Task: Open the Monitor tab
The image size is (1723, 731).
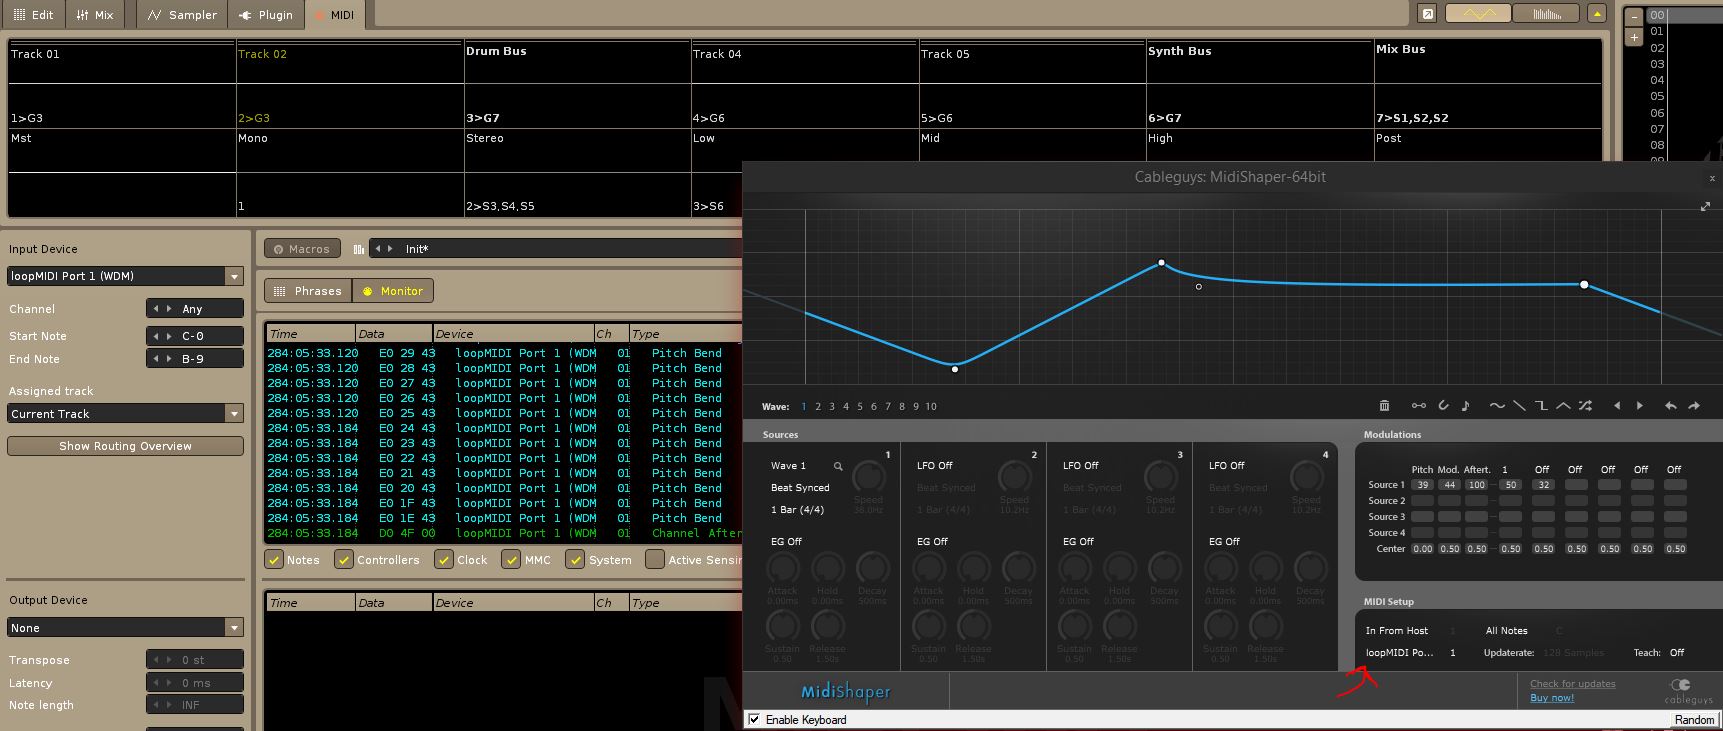Action: point(393,291)
